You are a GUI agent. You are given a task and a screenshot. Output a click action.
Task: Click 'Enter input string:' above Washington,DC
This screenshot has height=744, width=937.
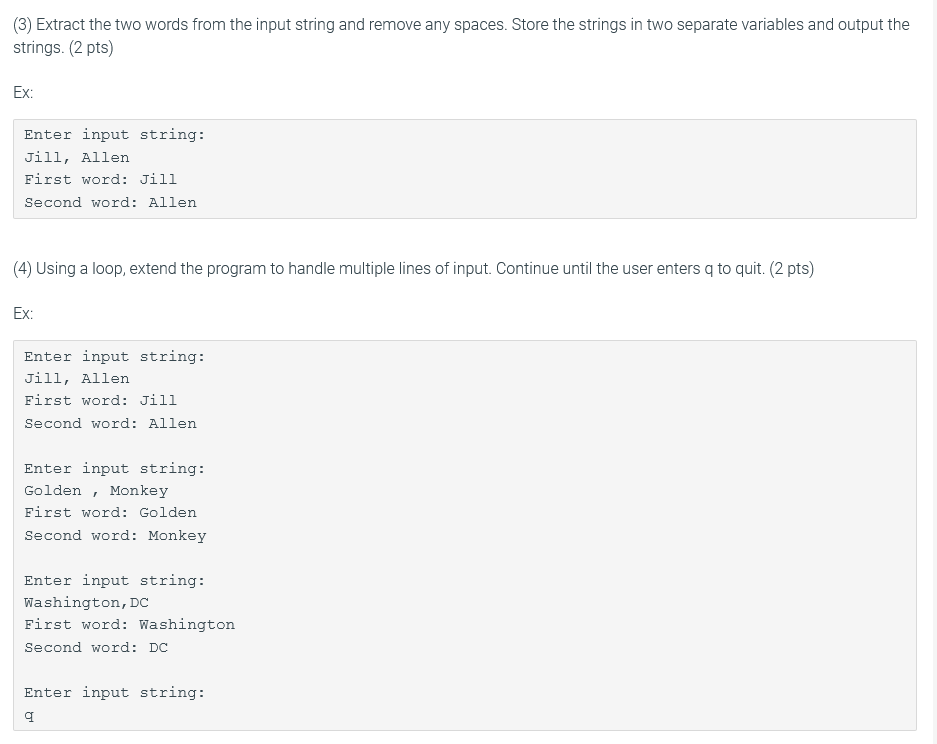[114, 581]
